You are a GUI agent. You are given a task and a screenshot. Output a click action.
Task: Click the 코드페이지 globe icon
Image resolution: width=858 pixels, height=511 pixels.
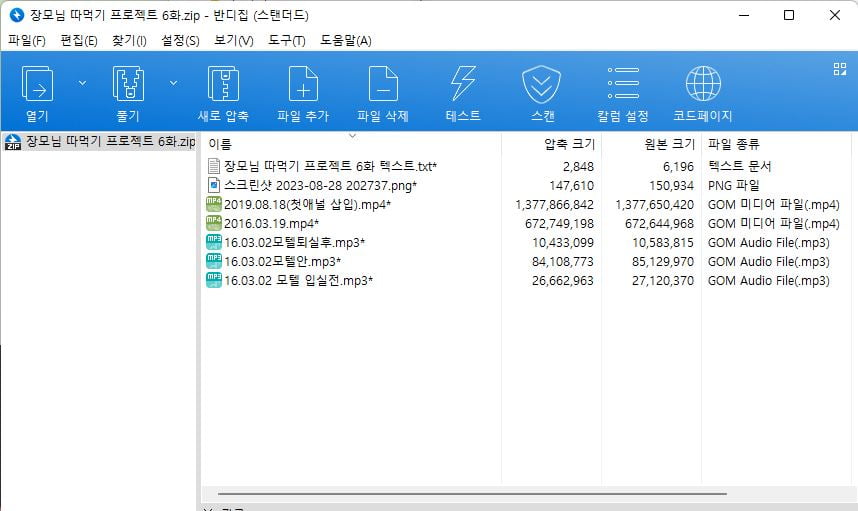pos(703,84)
